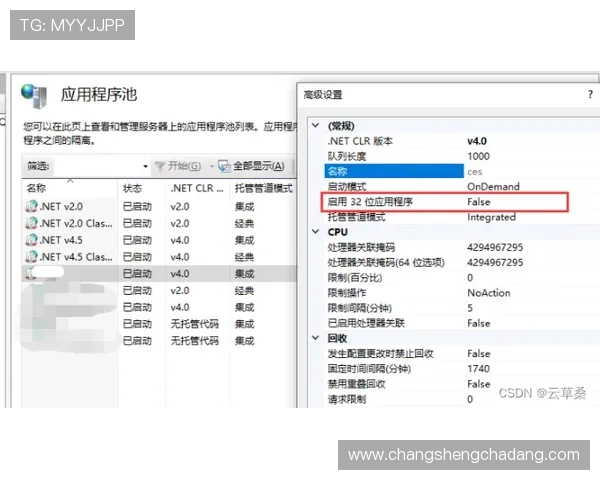This screenshot has width=600, height=480.
Task: Click the 启动模式 property
Action: 347,186
